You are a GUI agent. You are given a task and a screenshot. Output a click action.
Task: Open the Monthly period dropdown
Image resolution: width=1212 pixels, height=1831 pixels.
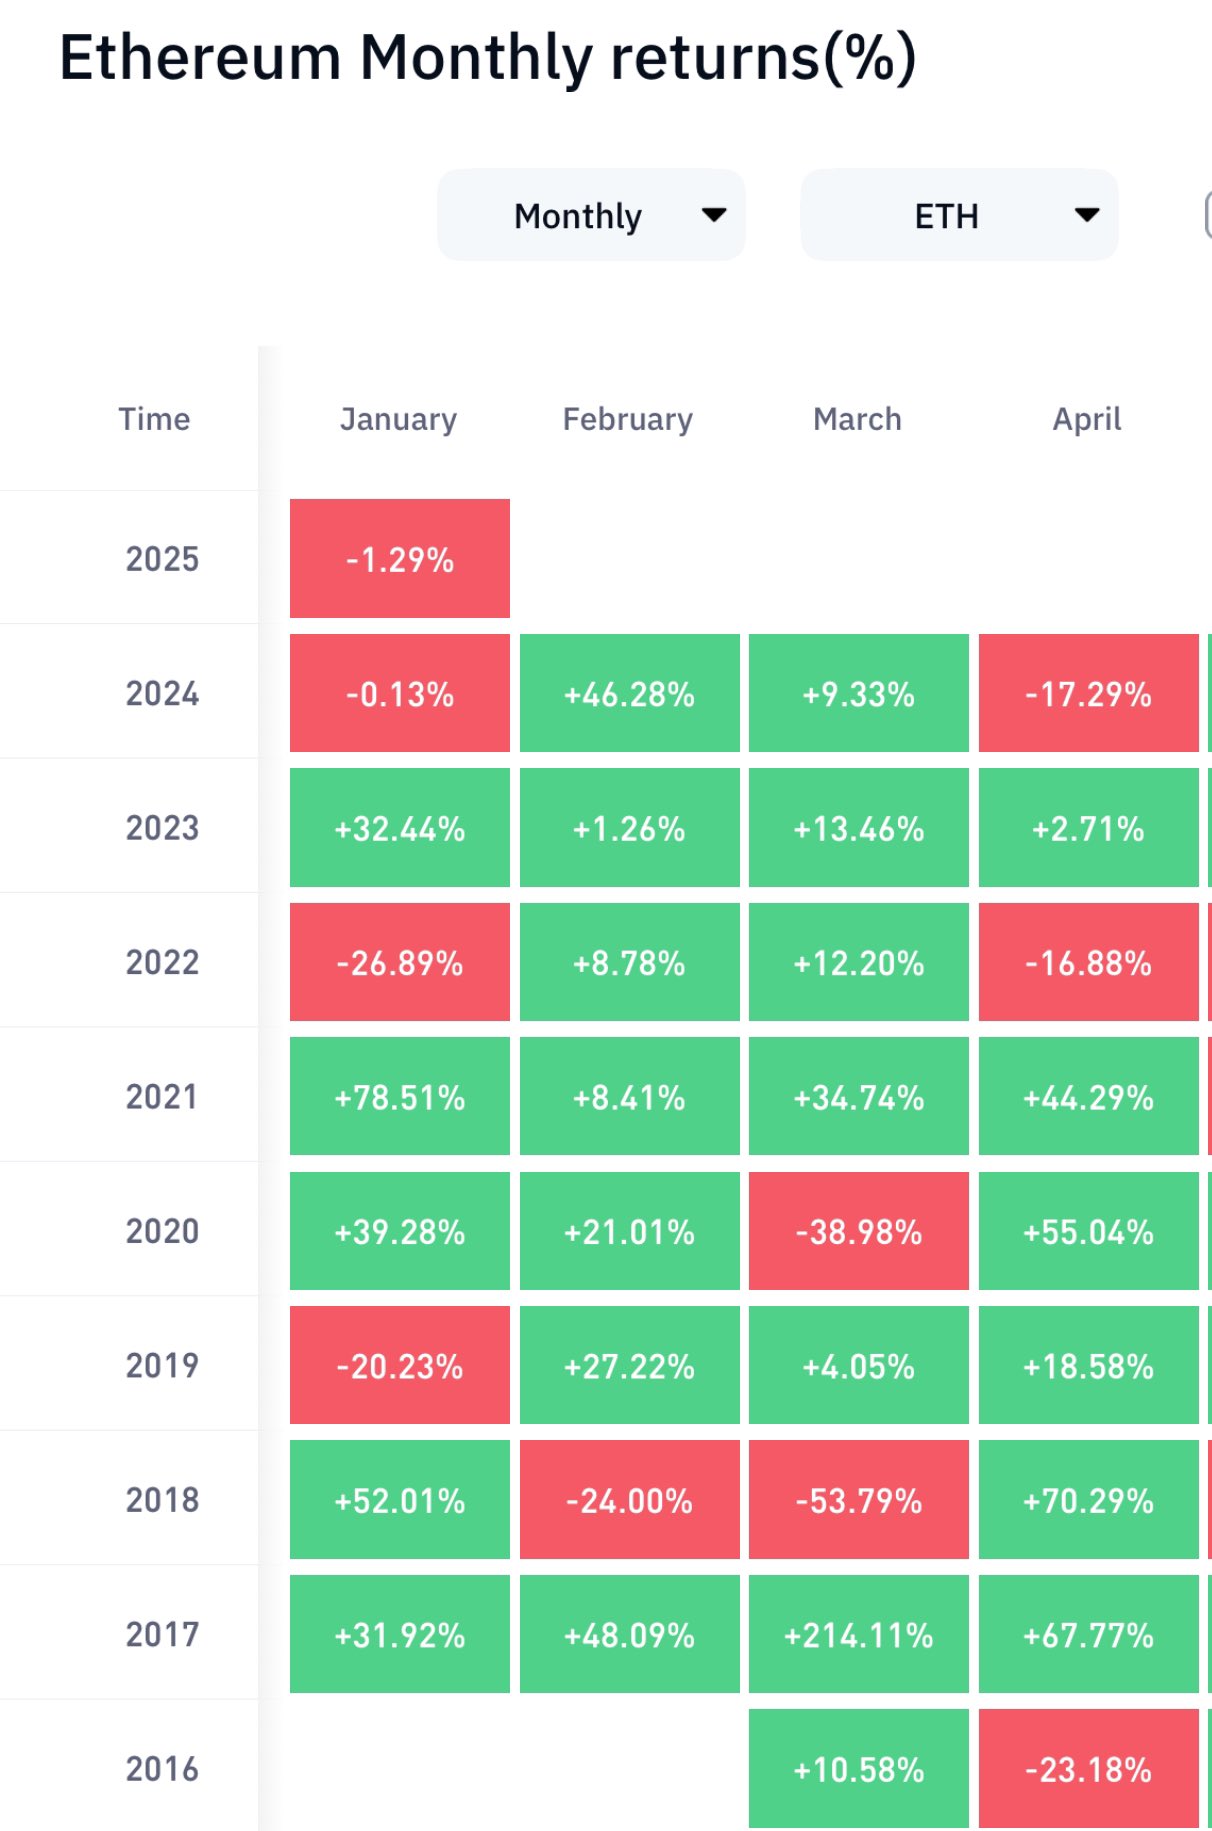(590, 216)
